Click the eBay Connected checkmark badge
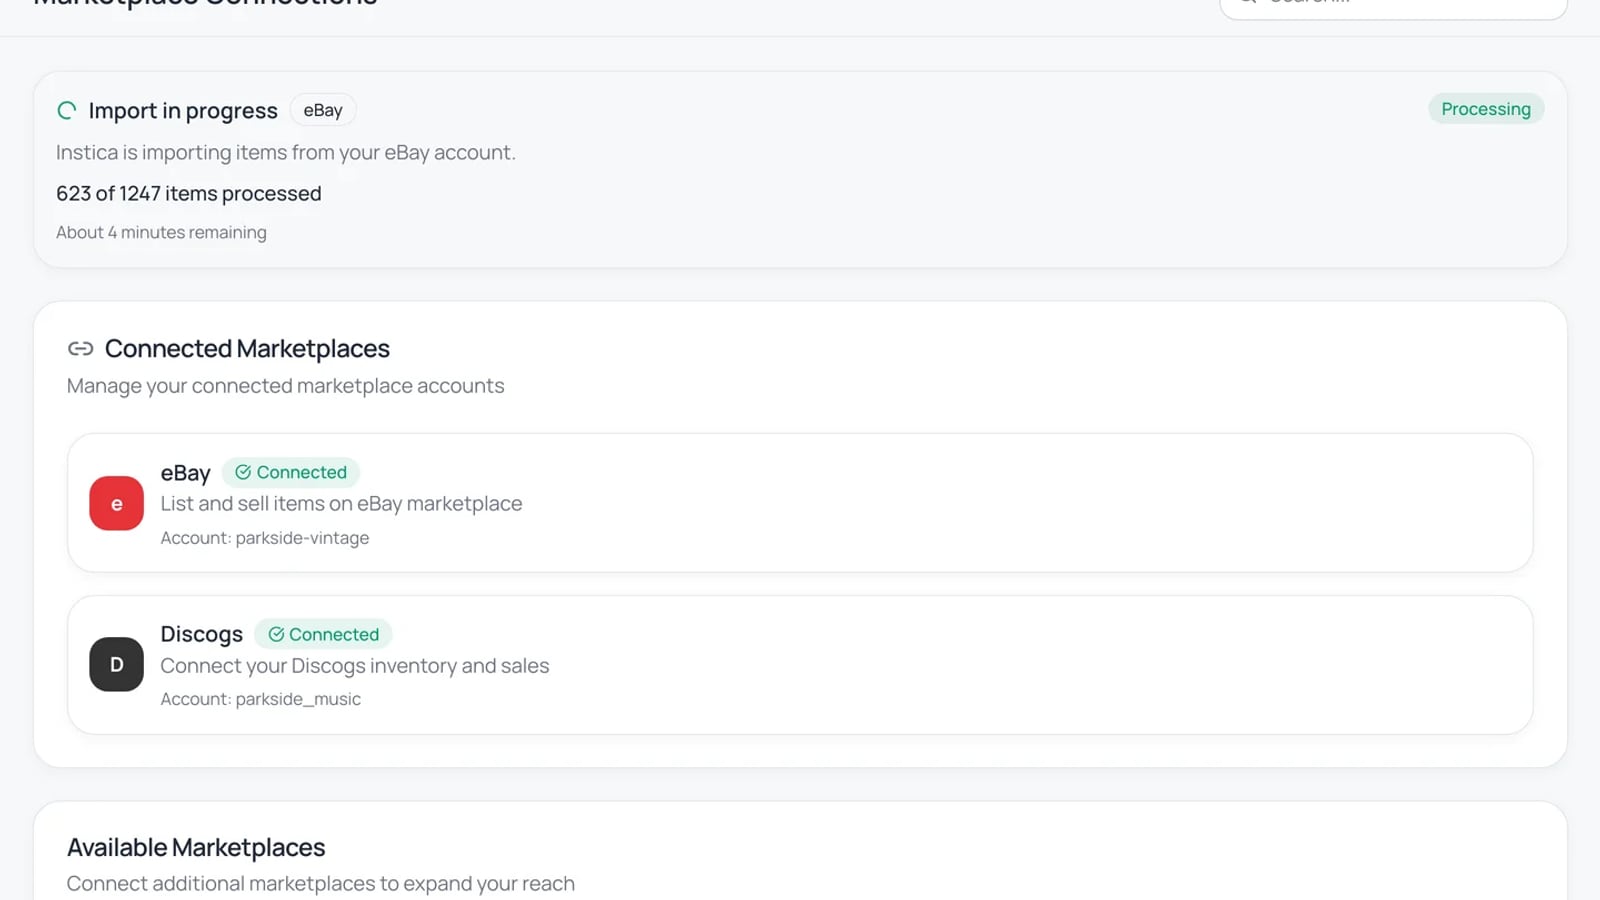 click(291, 472)
